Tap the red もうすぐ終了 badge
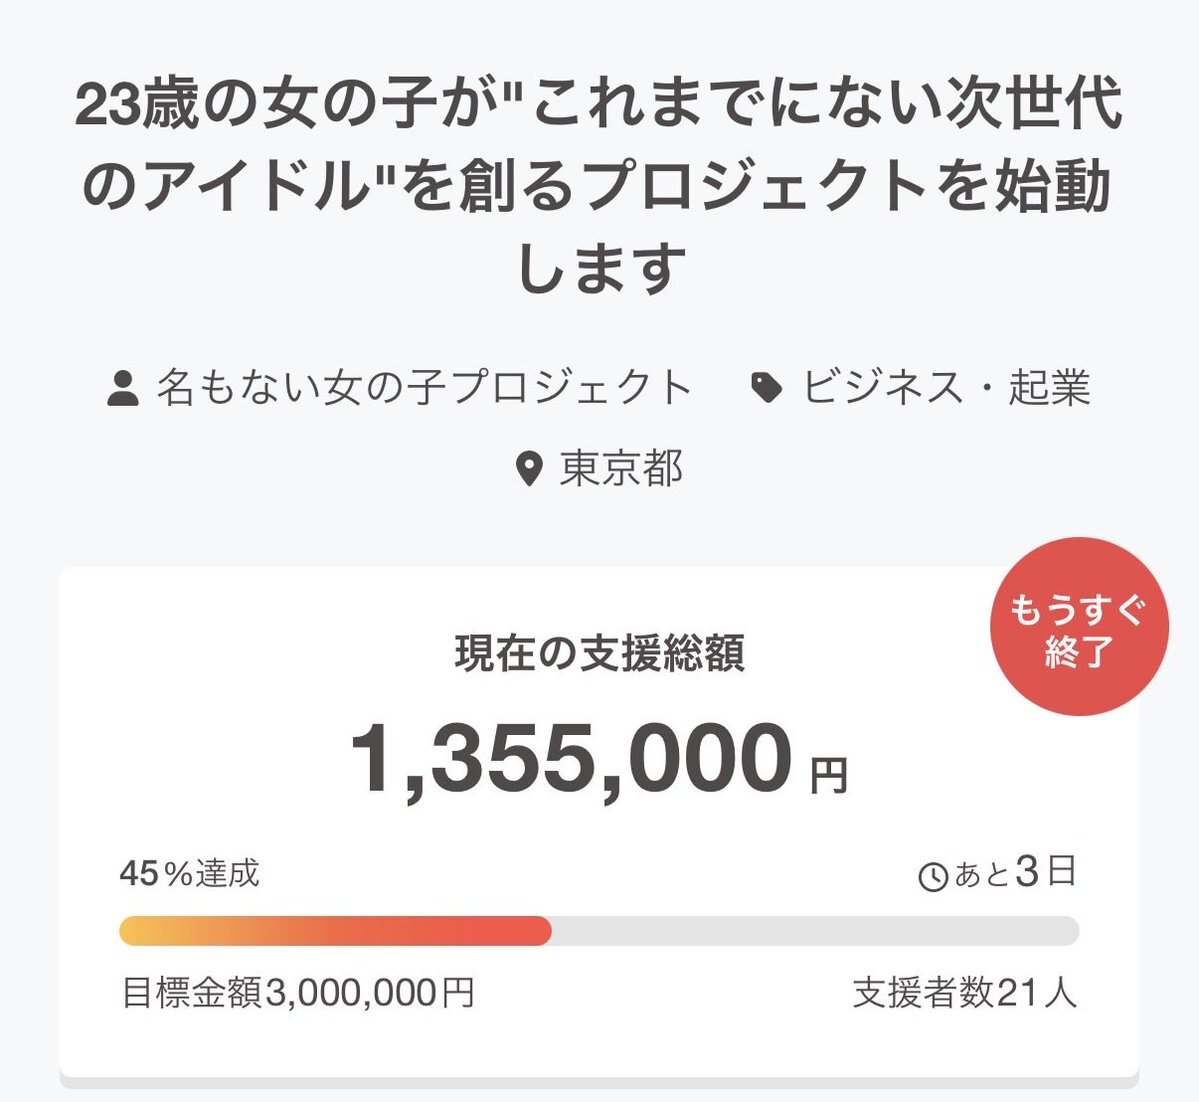 click(1078, 627)
